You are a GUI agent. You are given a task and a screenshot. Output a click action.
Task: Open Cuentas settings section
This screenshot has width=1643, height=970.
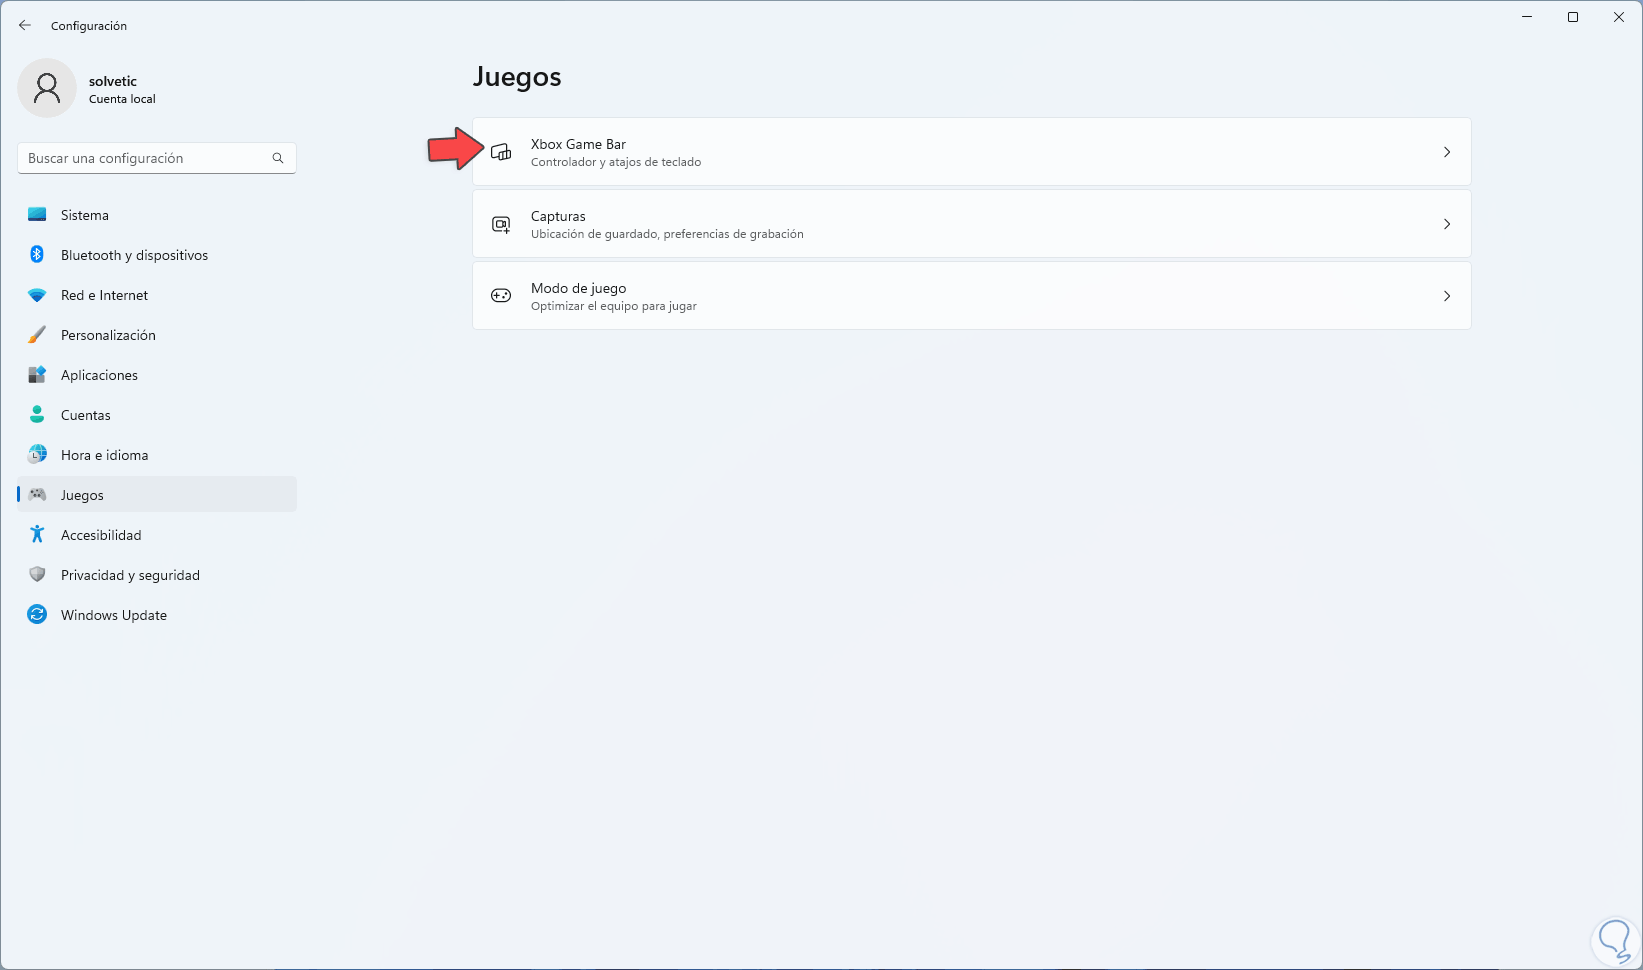pyautogui.click(x=86, y=415)
